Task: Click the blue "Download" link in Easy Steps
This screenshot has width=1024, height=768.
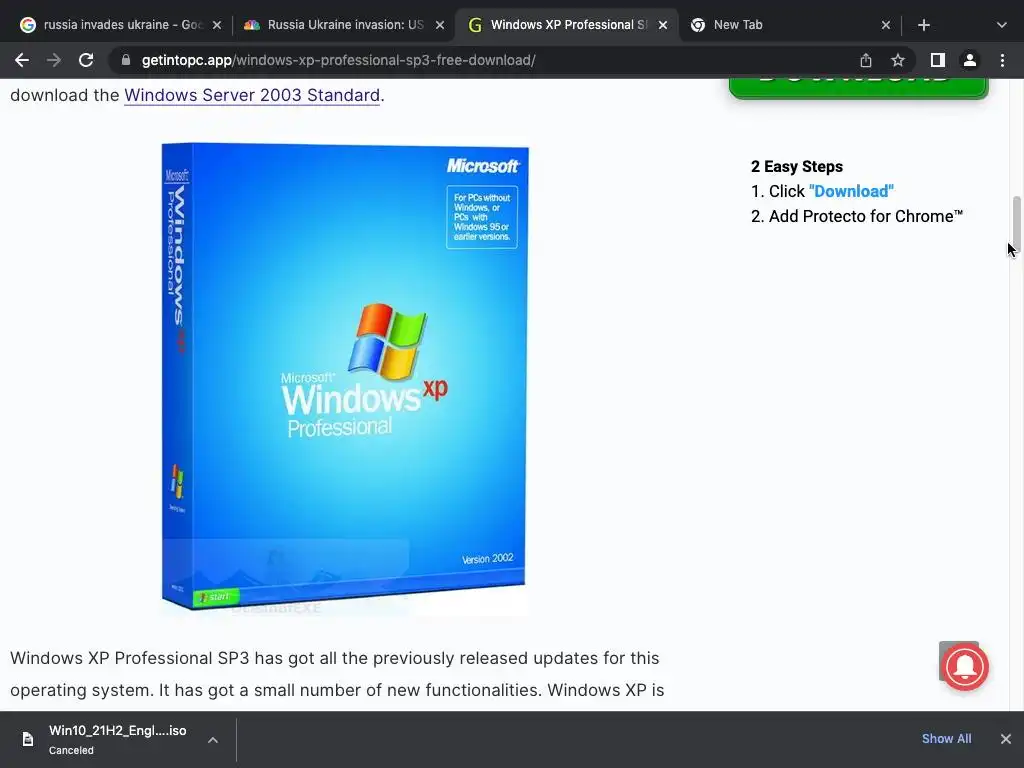Action: pyautogui.click(x=851, y=191)
